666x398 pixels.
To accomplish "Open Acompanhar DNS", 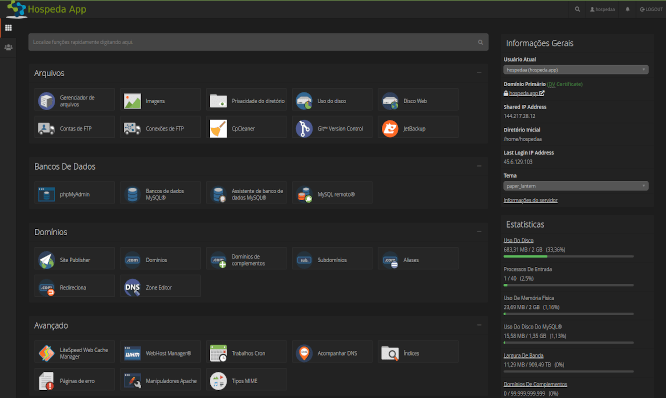I will [332, 353].
